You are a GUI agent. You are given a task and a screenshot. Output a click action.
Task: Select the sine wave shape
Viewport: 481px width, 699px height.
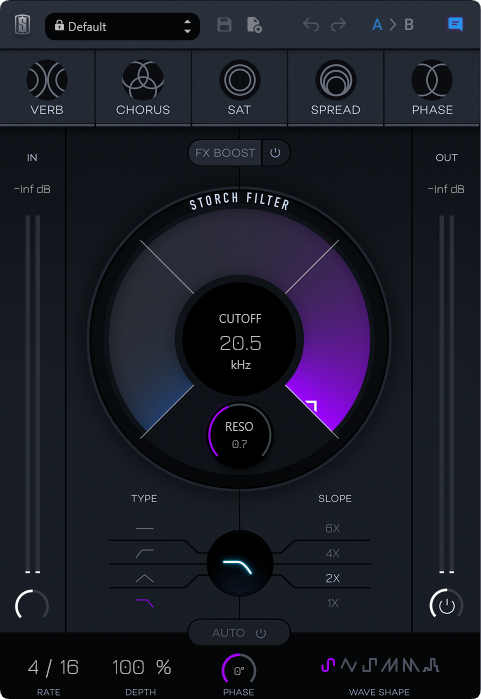coord(328,665)
